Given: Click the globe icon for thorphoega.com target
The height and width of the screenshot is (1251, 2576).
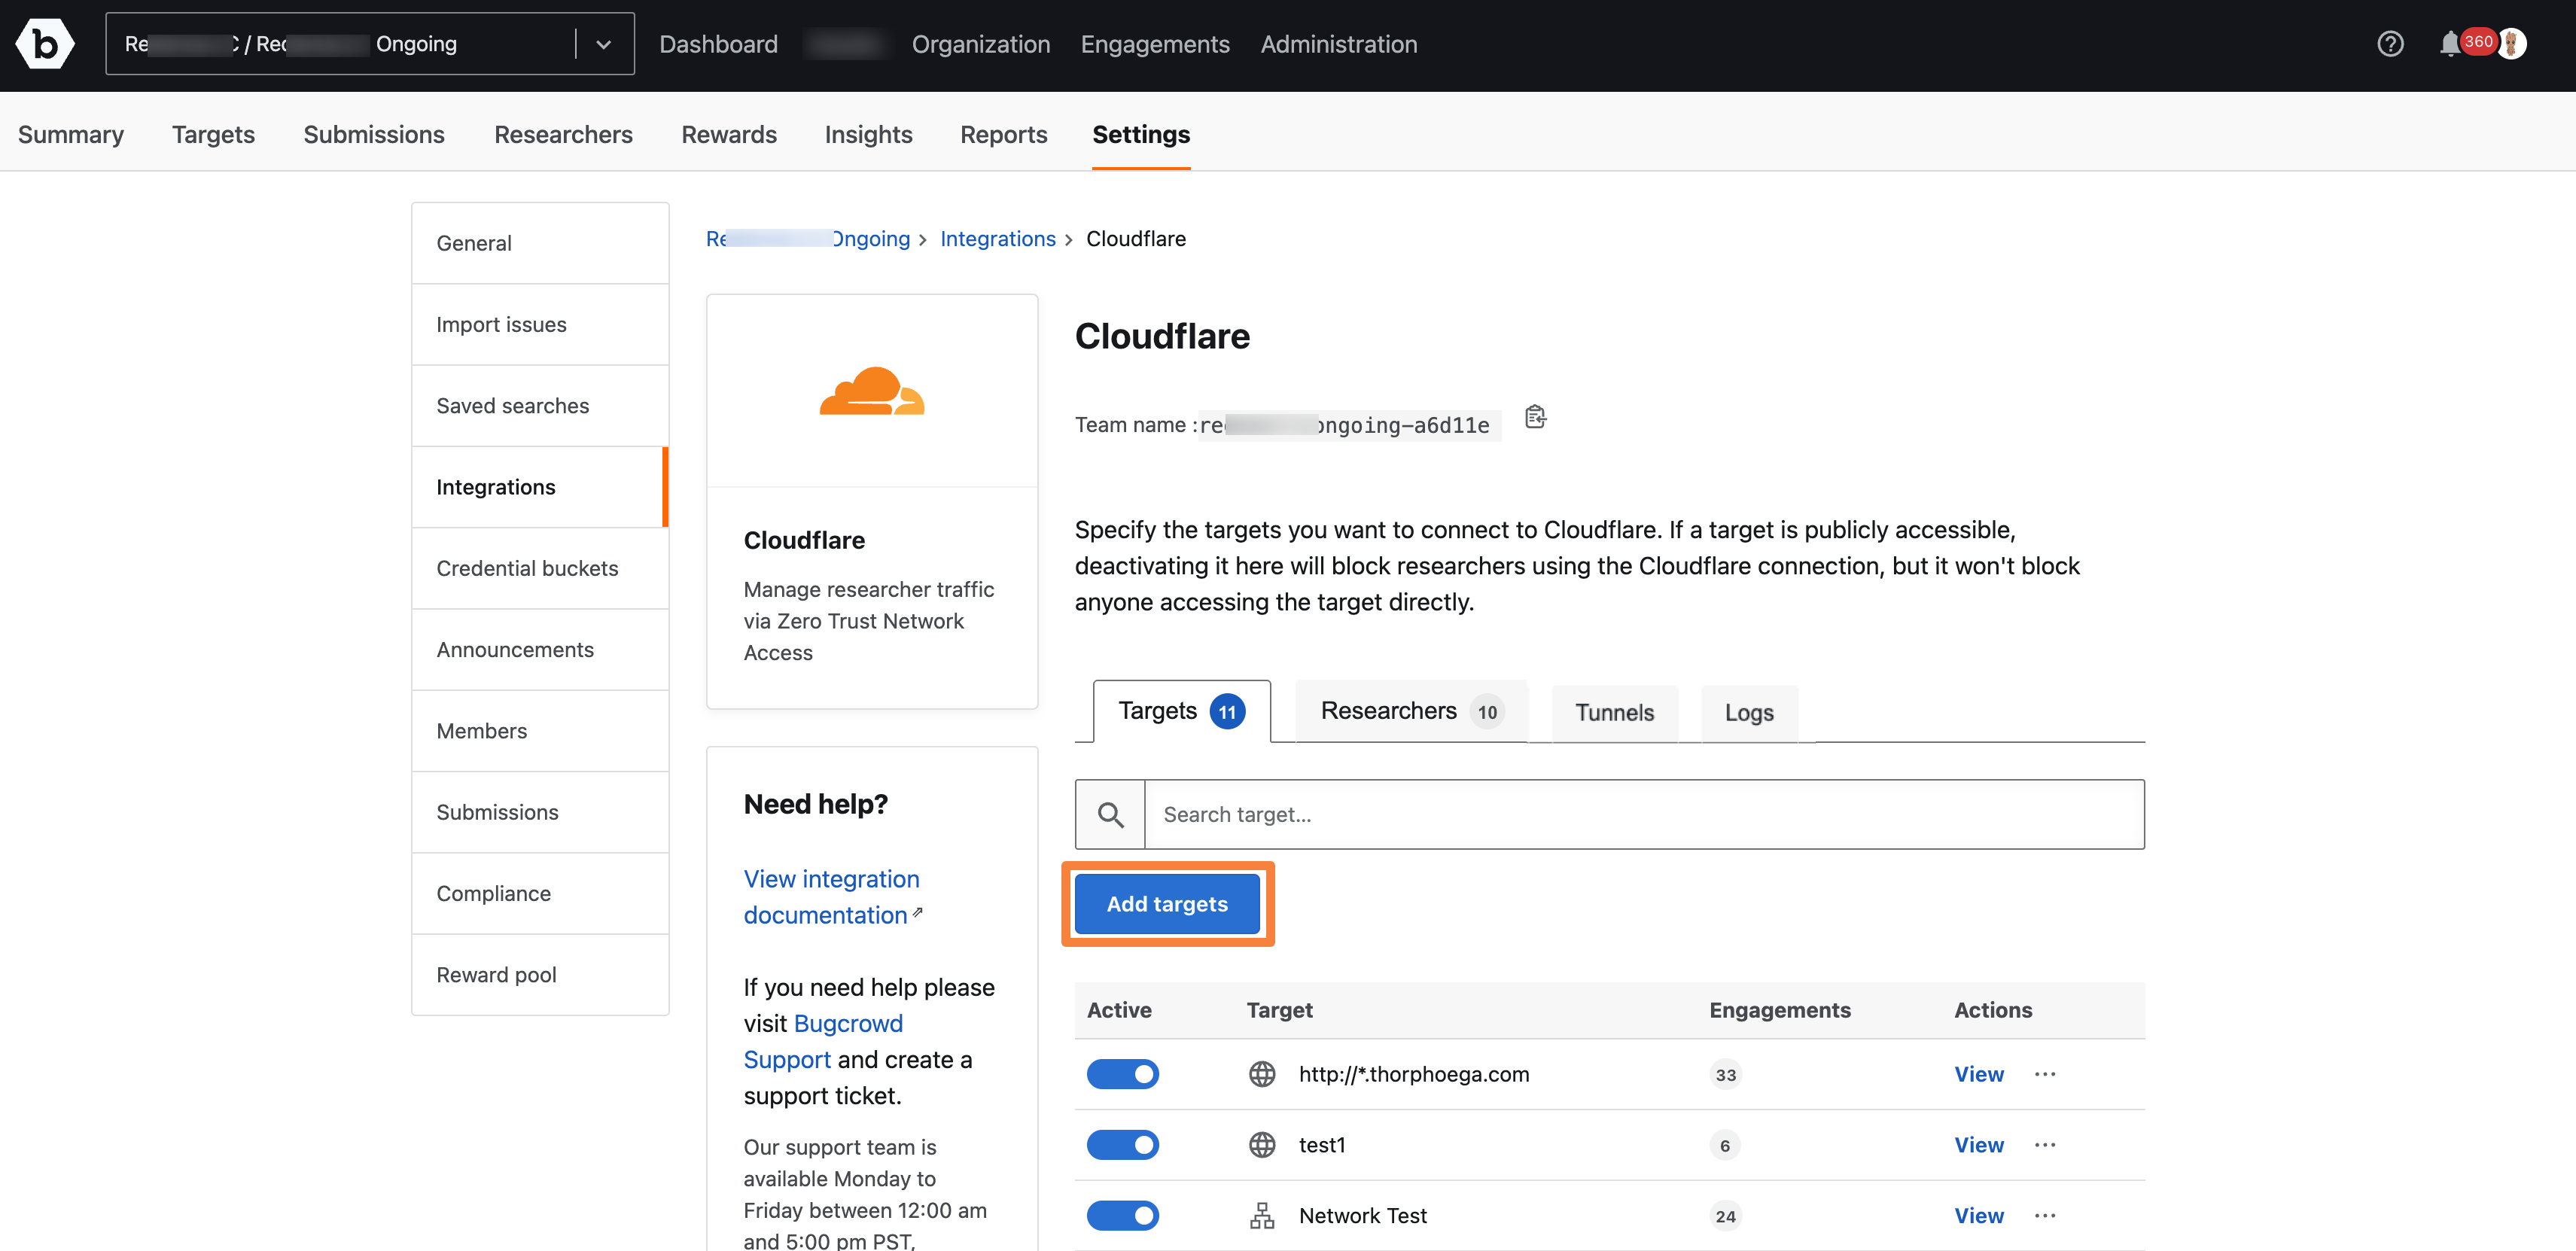Looking at the screenshot, I should click(x=1262, y=1074).
